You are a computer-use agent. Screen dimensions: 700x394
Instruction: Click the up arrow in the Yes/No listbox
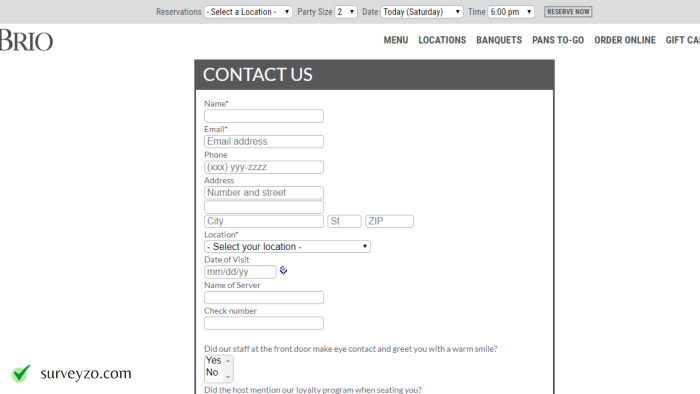tap(228, 361)
